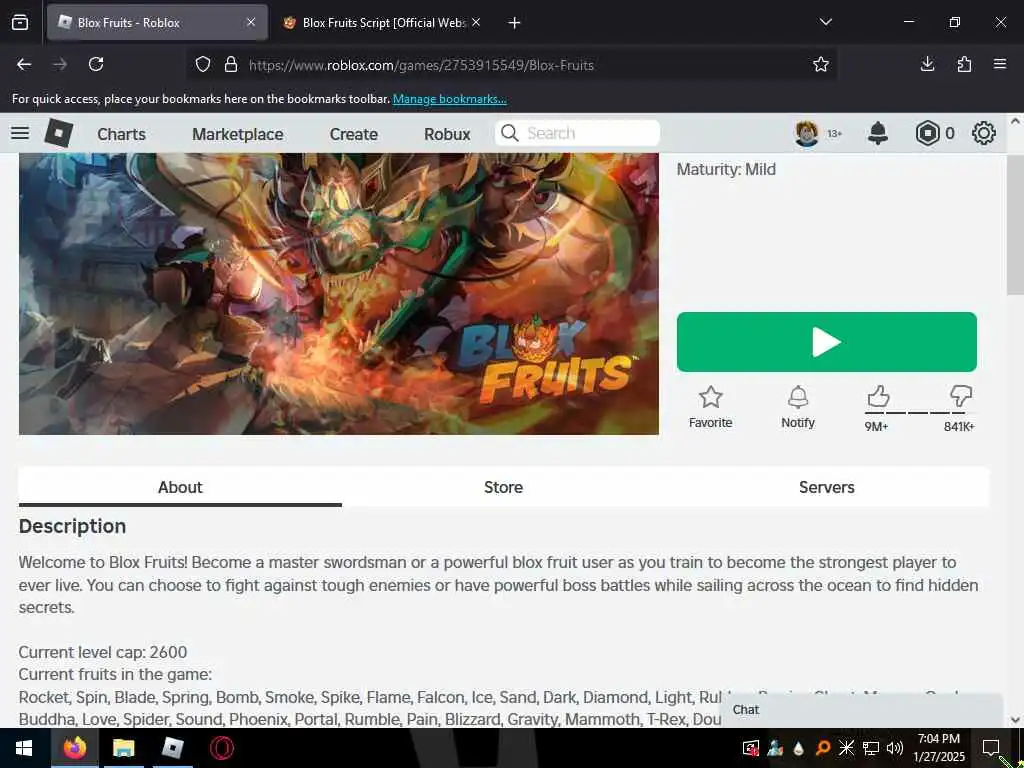Open Roblox settings gear
This screenshot has width=1024, height=768.
pyautogui.click(x=984, y=133)
